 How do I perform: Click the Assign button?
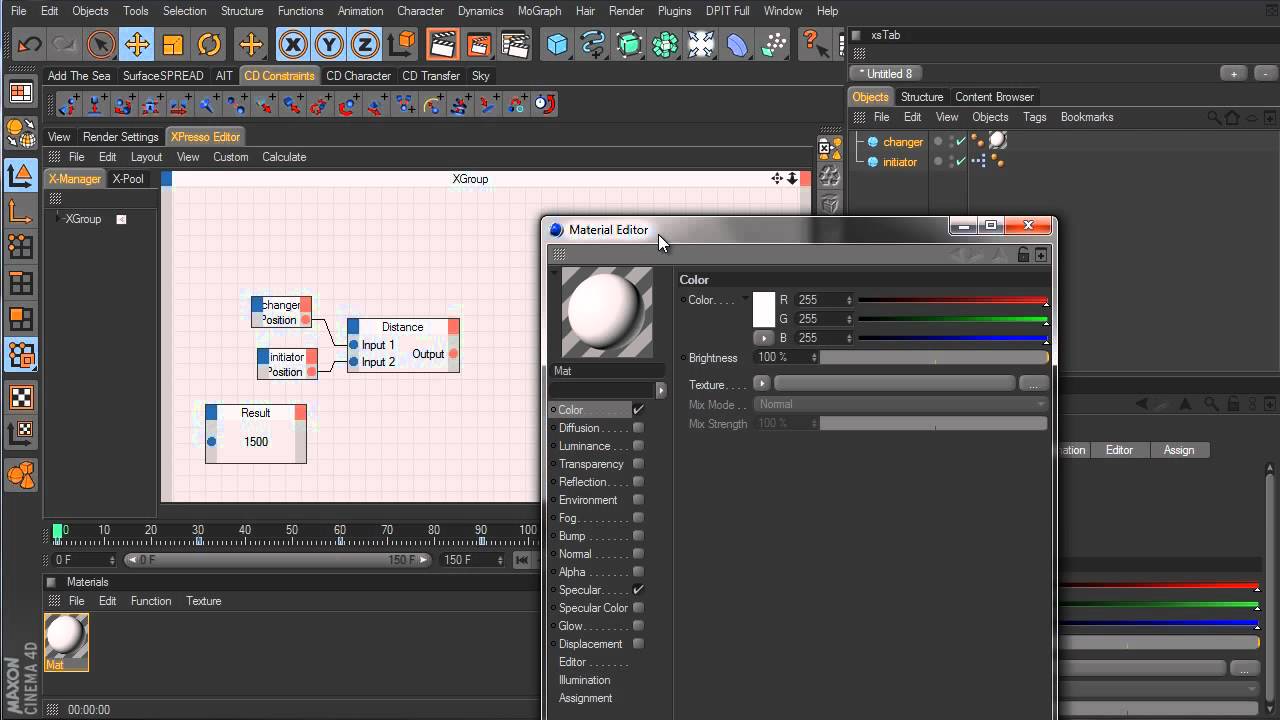pyautogui.click(x=1179, y=450)
